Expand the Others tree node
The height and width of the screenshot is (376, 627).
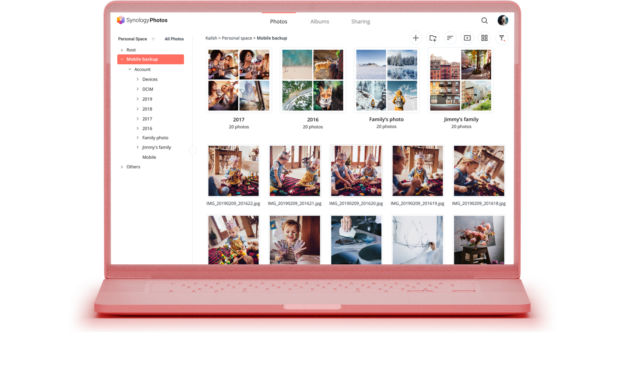click(122, 167)
